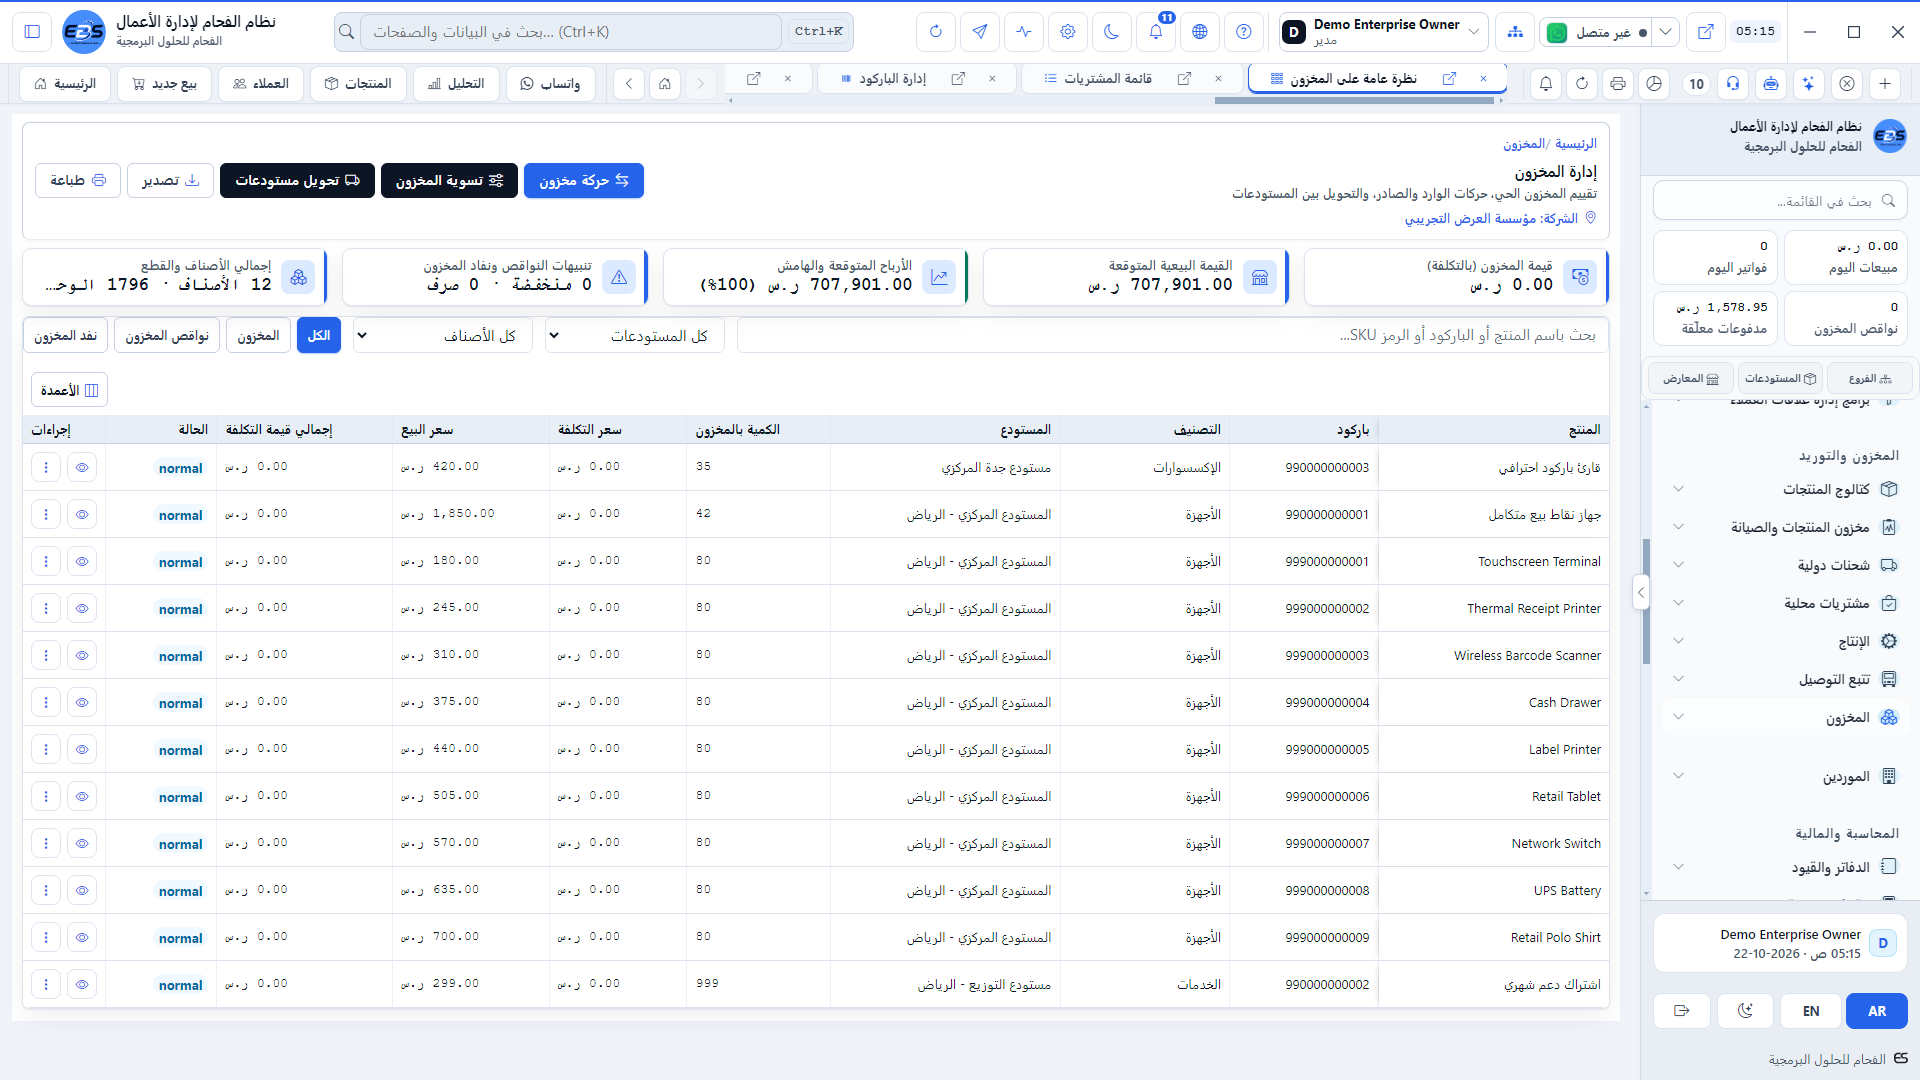Expand Demo Enterprise Owner account dropdown
The width and height of the screenshot is (1920, 1080).
tap(1384, 32)
